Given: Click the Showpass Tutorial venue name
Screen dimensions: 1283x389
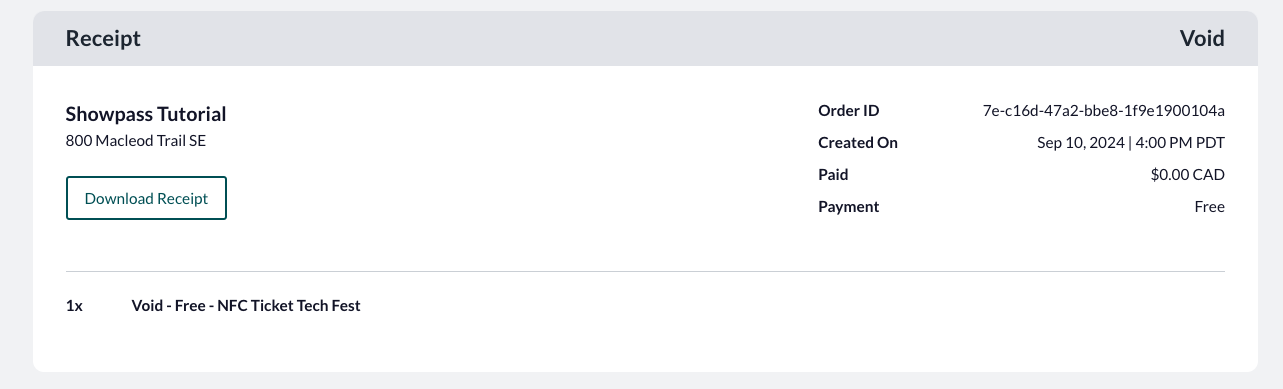Looking at the screenshot, I should (x=146, y=114).
